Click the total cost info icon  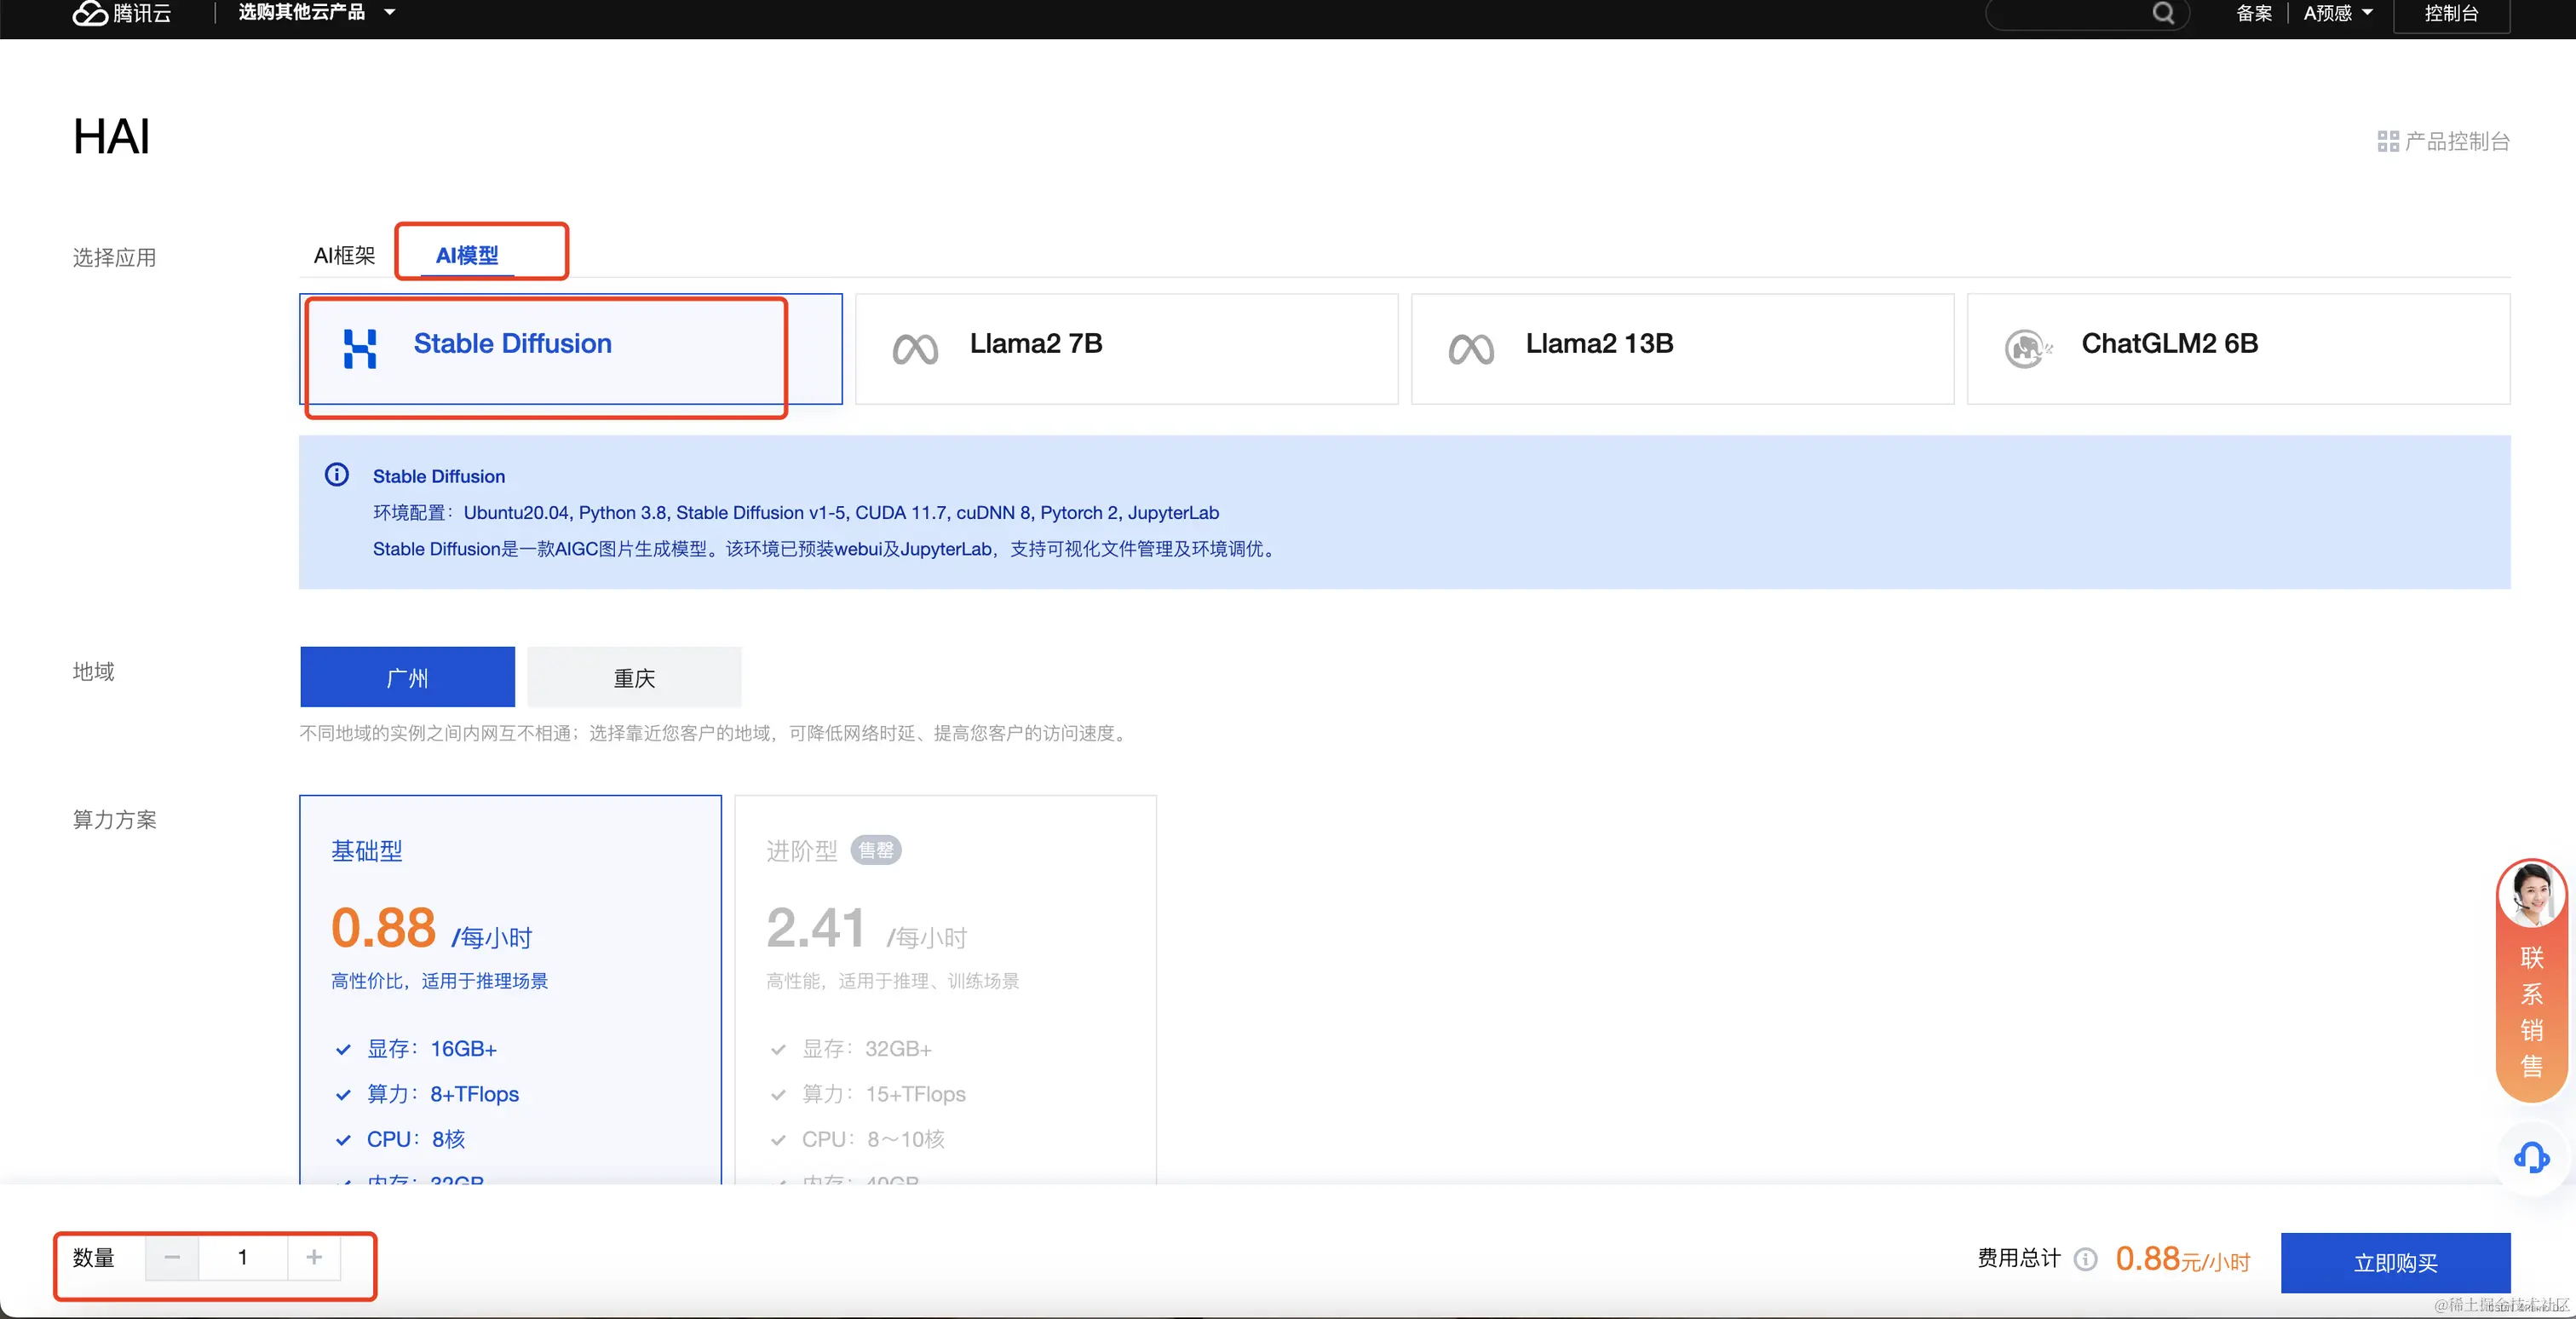pos(2085,1259)
